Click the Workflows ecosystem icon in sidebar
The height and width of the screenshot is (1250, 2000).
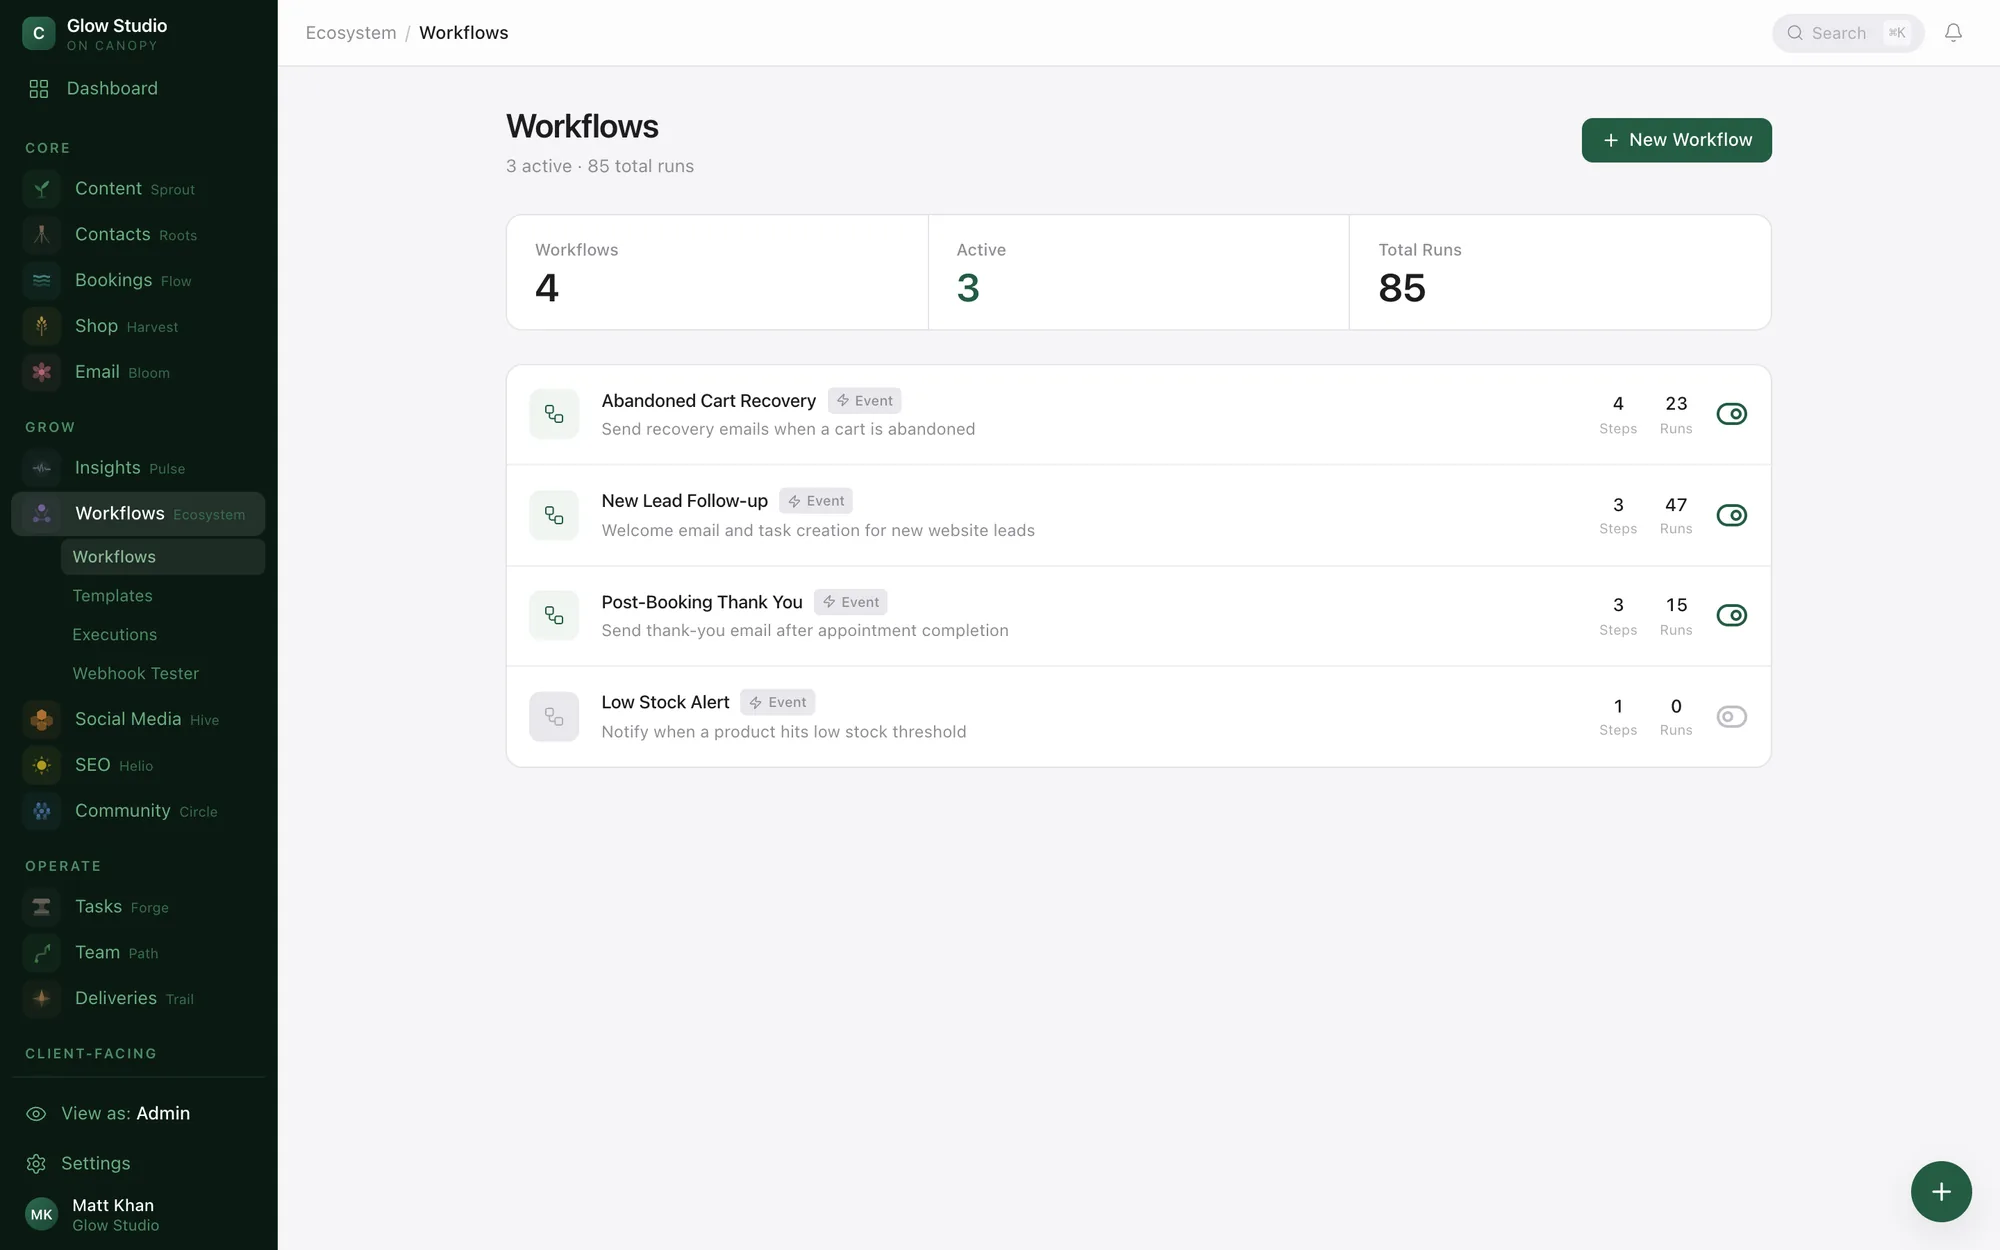coord(42,514)
